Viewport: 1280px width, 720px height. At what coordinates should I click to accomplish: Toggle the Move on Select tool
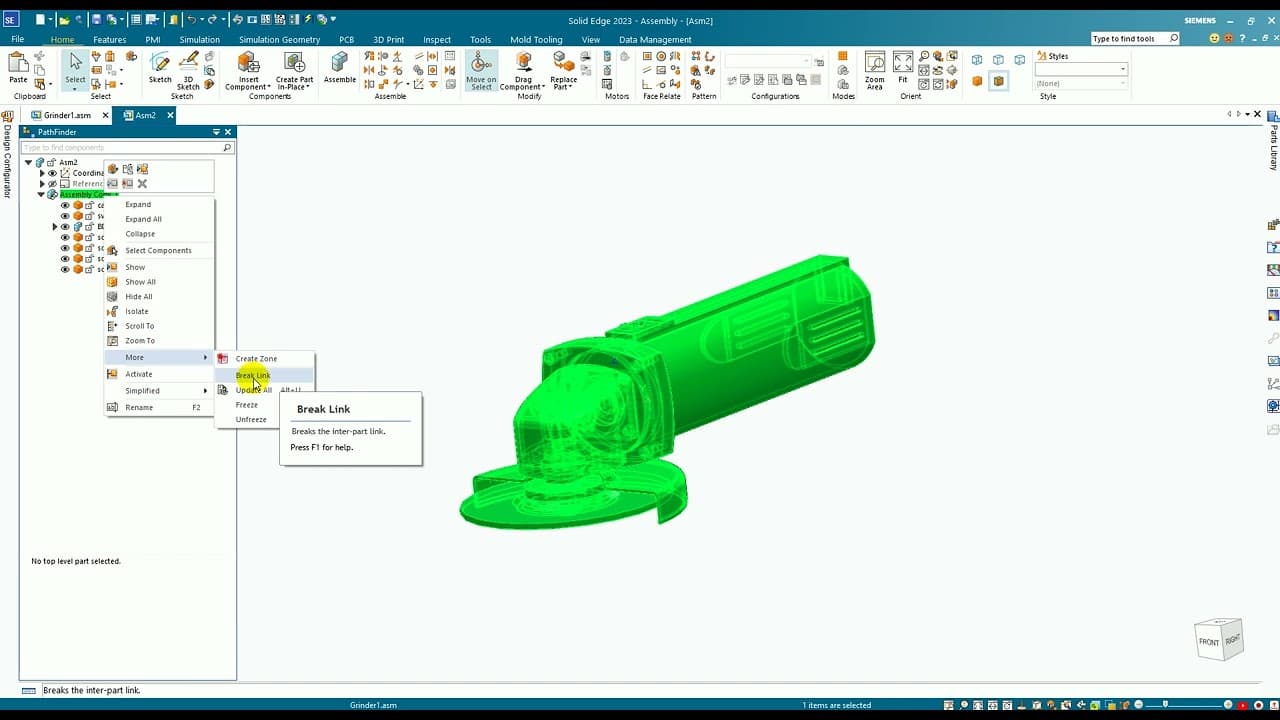(481, 70)
